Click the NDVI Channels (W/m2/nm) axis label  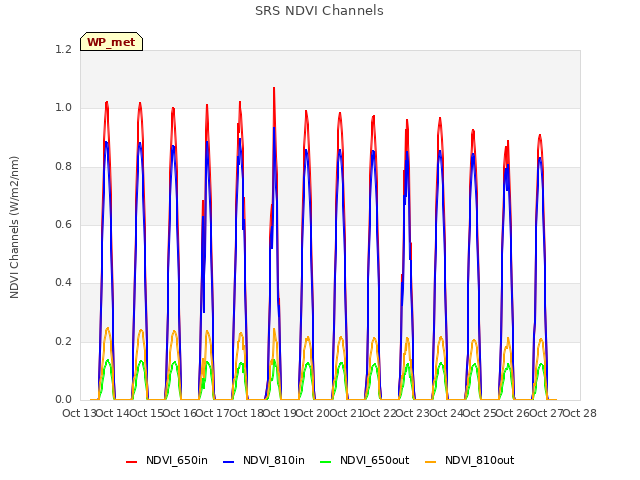pyautogui.click(x=14, y=227)
